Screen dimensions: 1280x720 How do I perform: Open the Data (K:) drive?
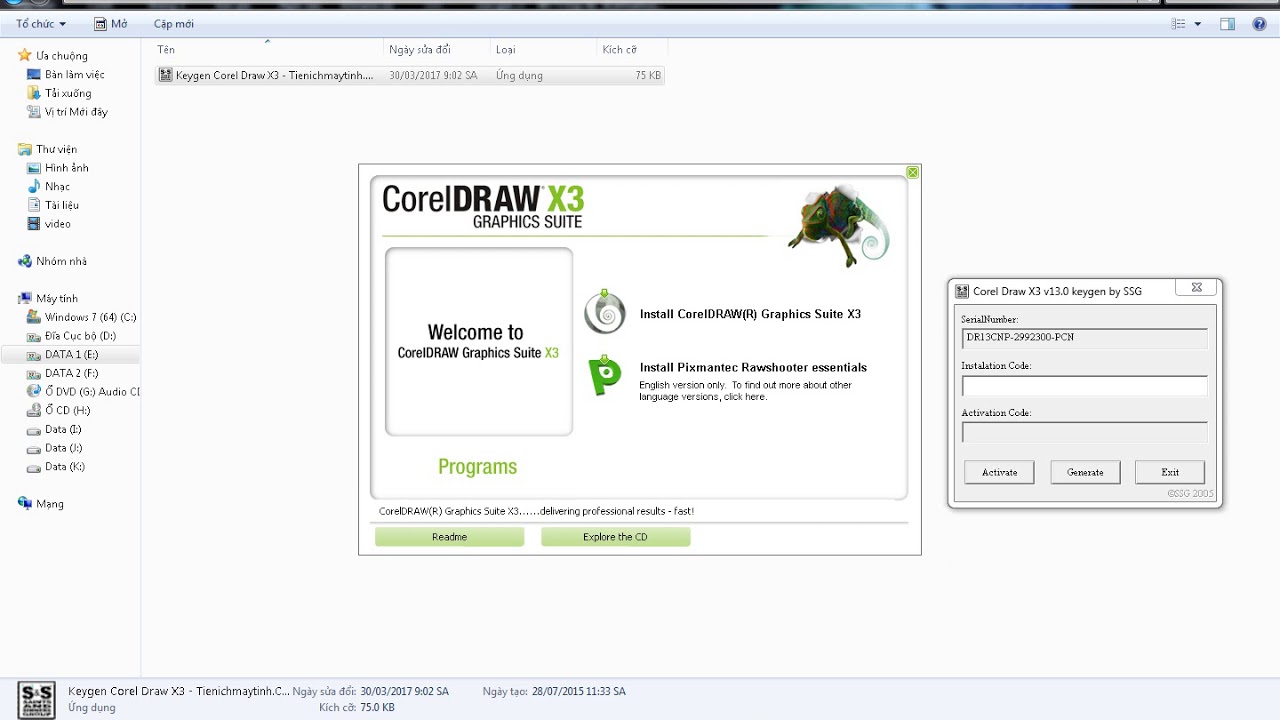[55, 466]
